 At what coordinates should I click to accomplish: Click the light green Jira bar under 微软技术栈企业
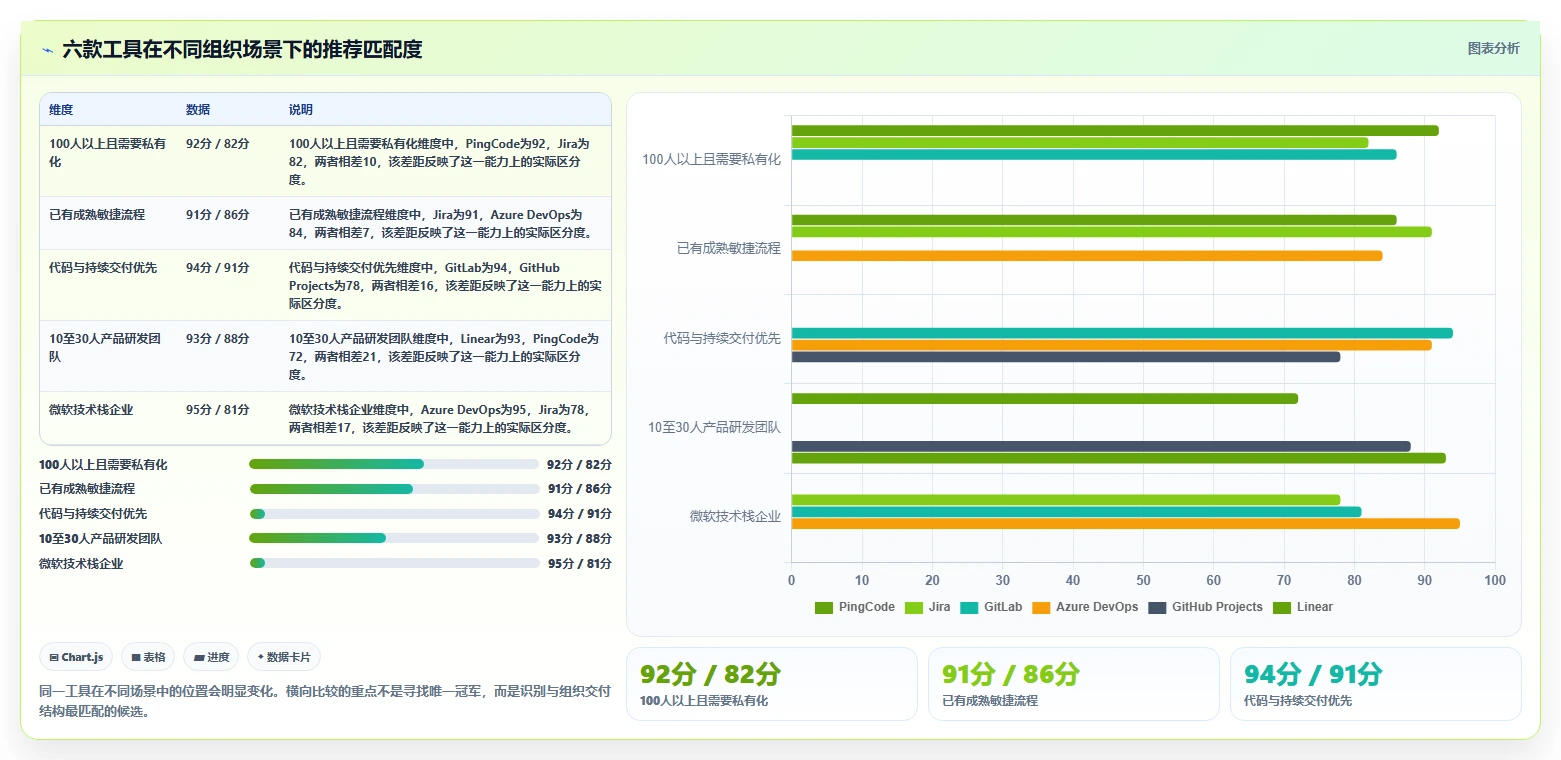click(1065, 500)
